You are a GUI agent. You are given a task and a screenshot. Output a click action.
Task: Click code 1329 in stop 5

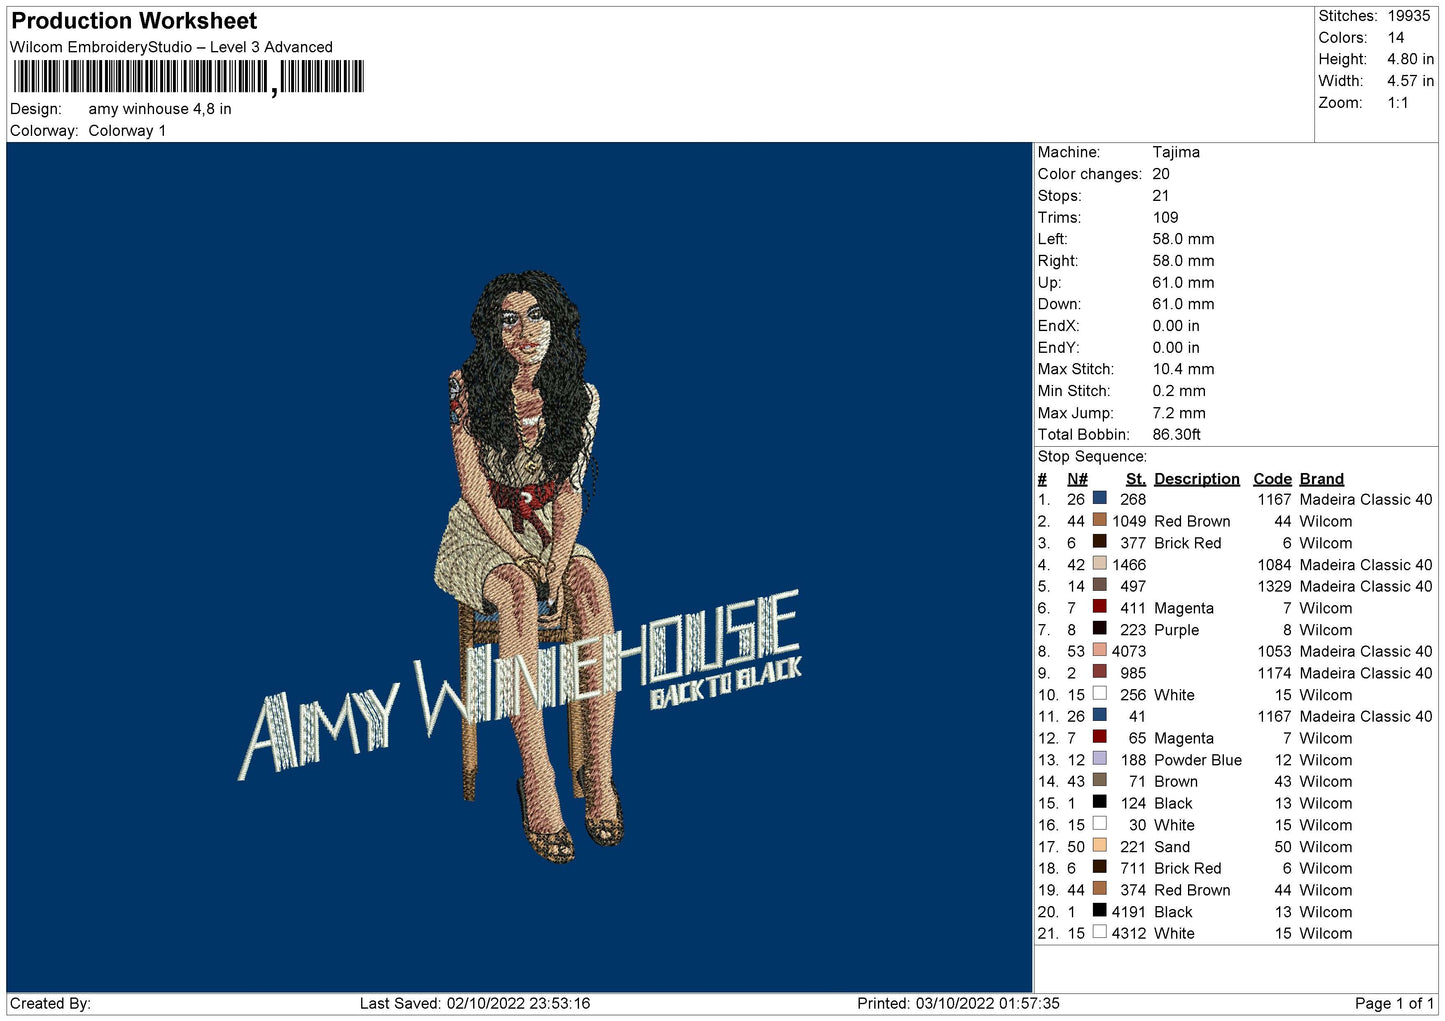coord(1274,586)
